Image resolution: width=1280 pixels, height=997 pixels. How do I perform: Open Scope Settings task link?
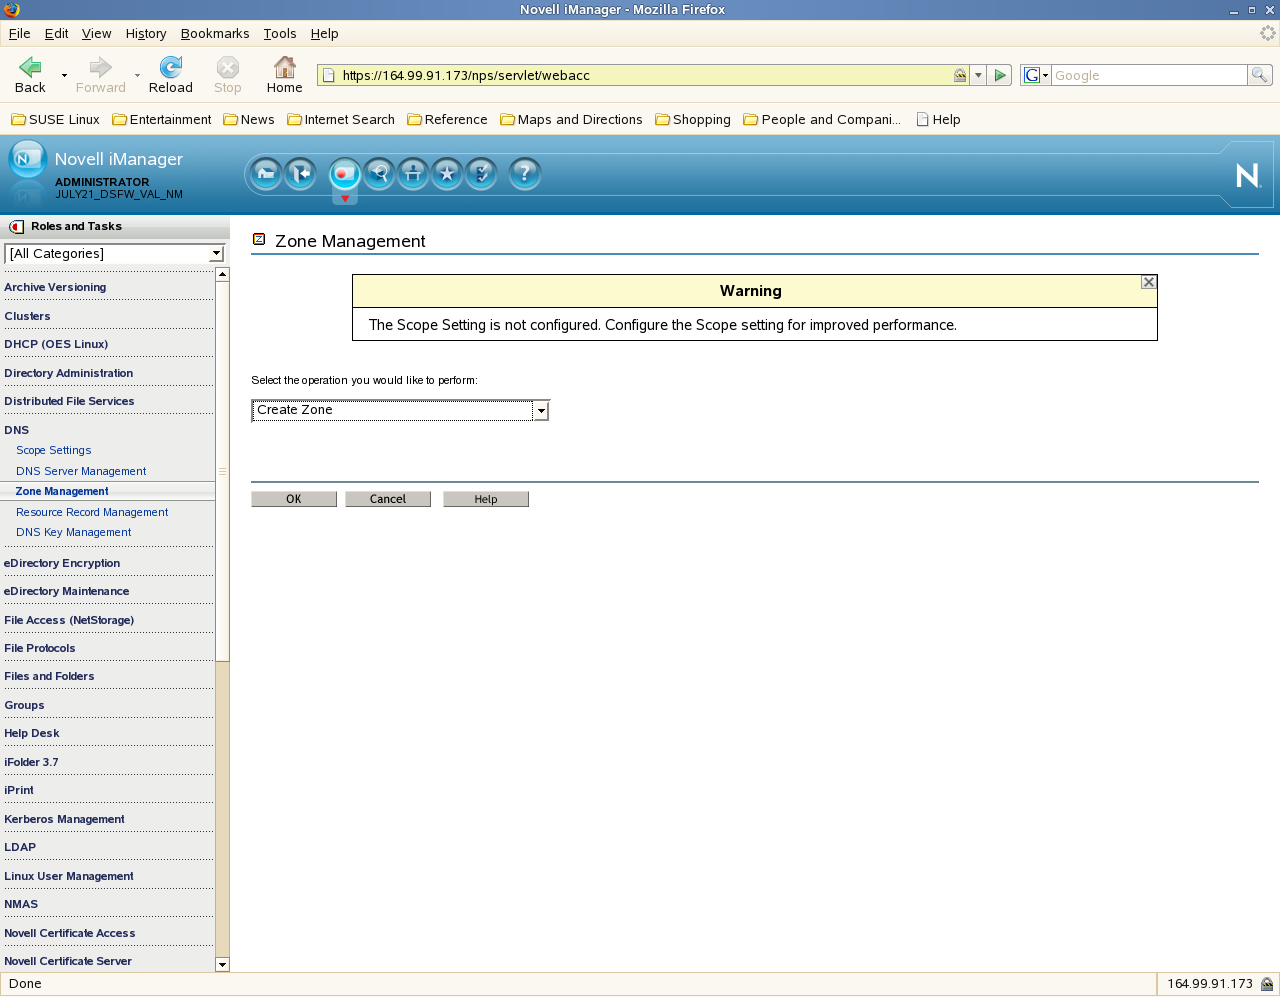click(x=53, y=450)
